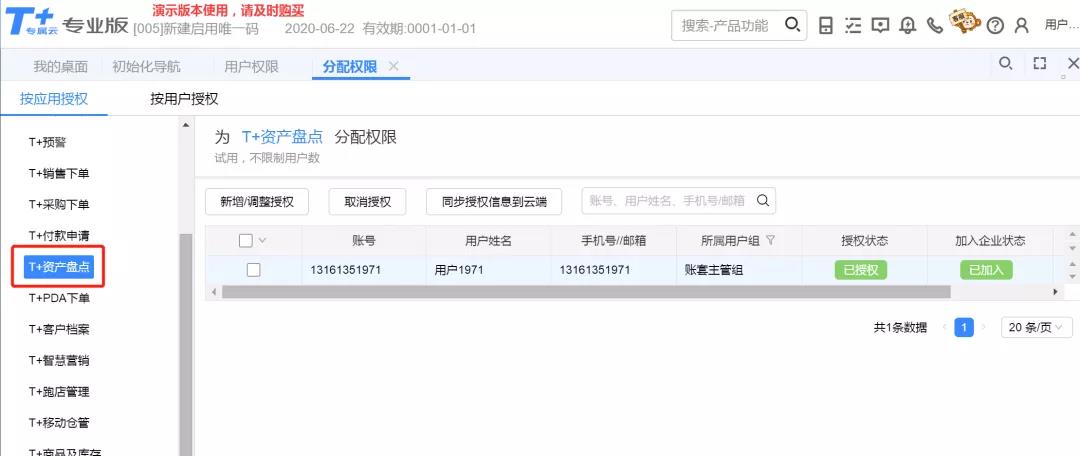Go to page 1 in pagination
The width and height of the screenshot is (1080, 456).
tap(964, 328)
